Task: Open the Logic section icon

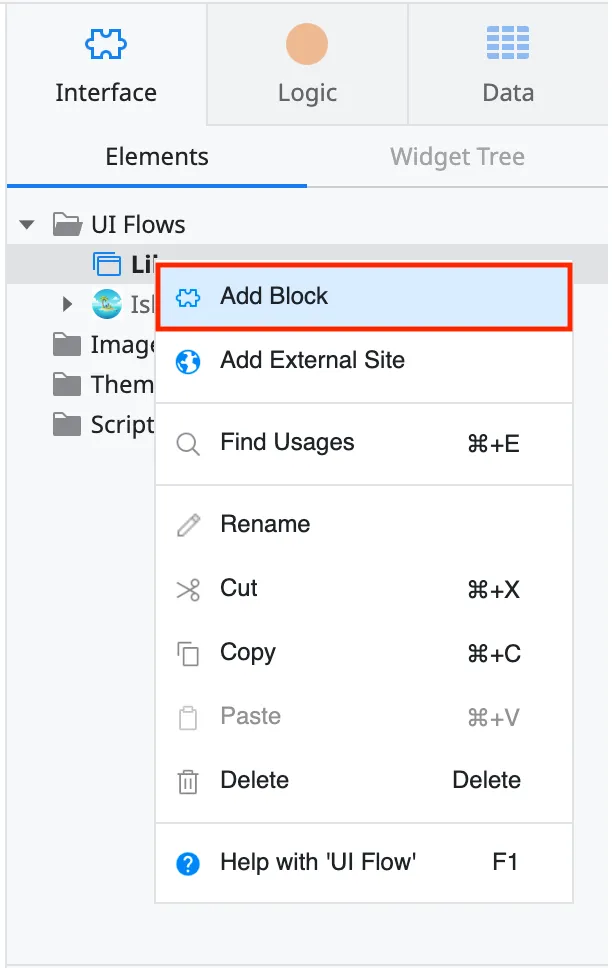Action: [306, 44]
